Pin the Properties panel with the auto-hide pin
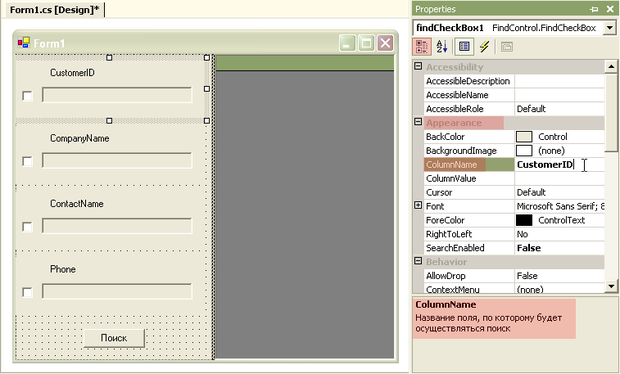The image size is (620, 374). click(594, 9)
